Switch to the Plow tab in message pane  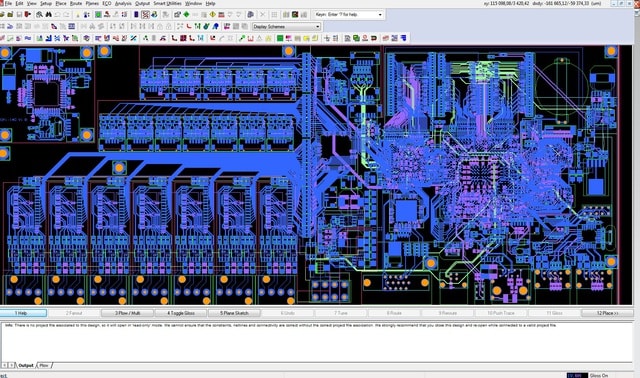tap(44, 365)
